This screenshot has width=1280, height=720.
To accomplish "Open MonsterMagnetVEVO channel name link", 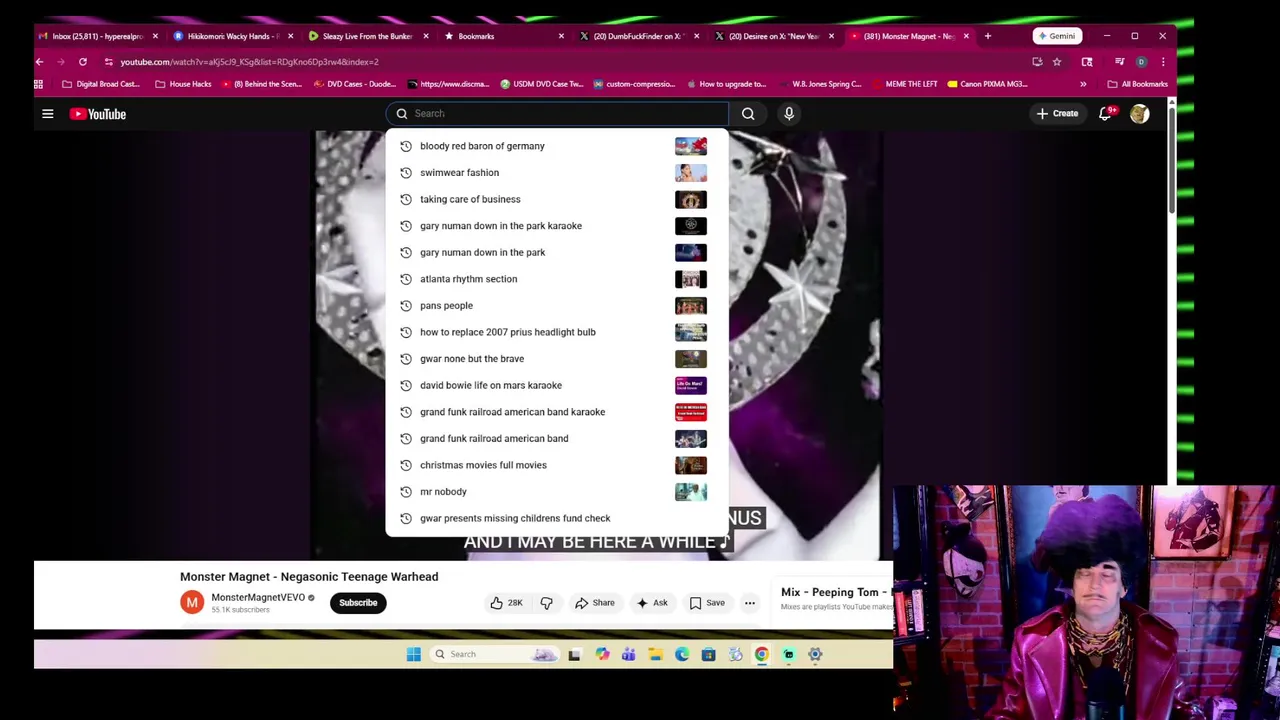I will click(x=258, y=598).
